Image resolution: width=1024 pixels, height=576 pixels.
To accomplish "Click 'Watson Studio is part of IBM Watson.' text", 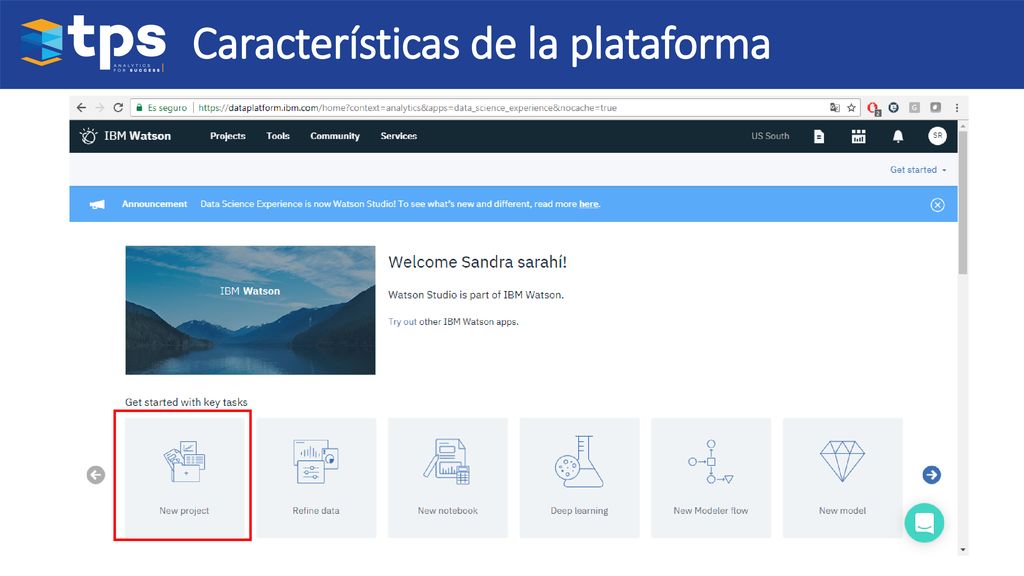I will pyautogui.click(x=476, y=295).
